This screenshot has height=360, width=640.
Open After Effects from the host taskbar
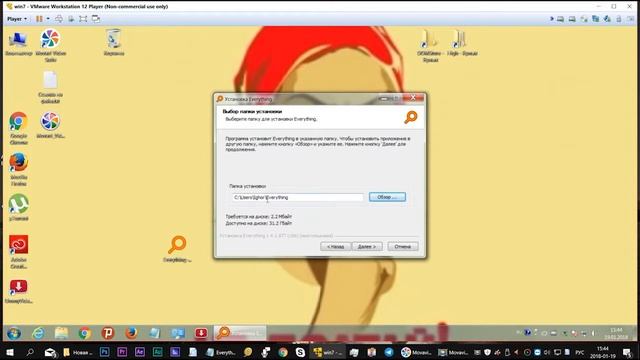(x=140, y=352)
